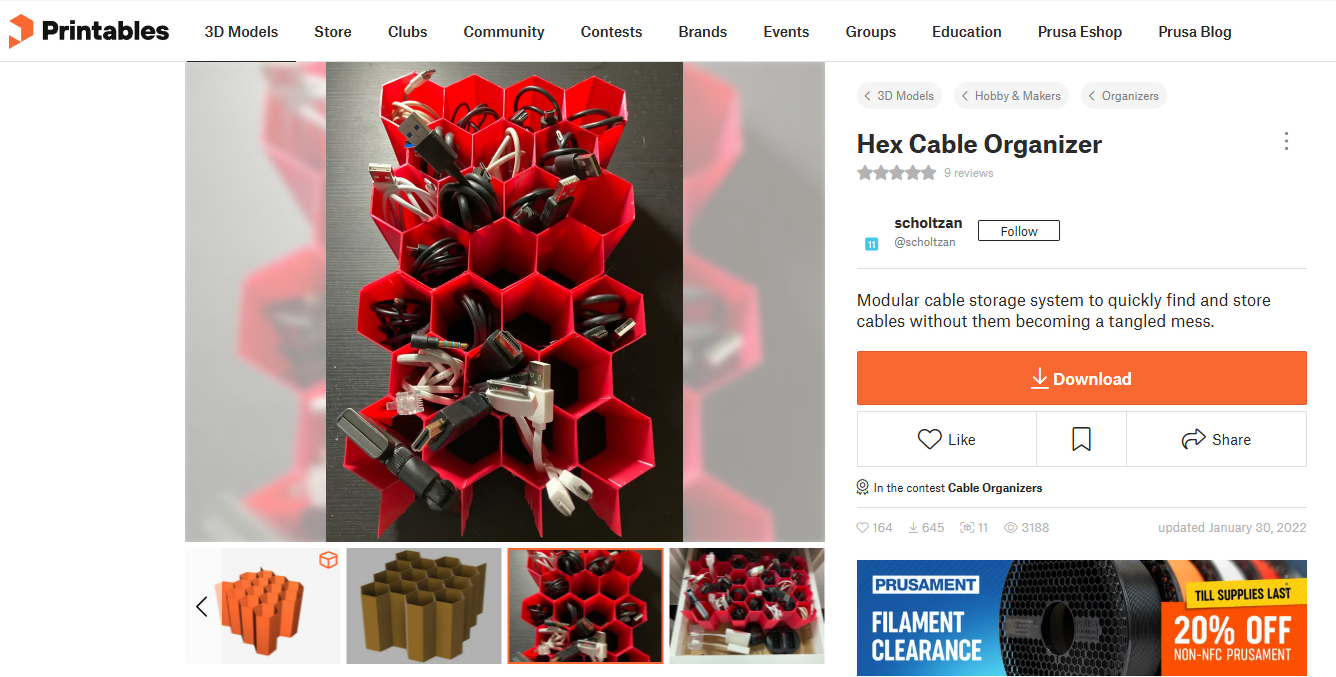The height and width of the screenshot is (677, 1336).
Task: Open the Prusament filament clearance banner
Action: (x=1082, y=618)
